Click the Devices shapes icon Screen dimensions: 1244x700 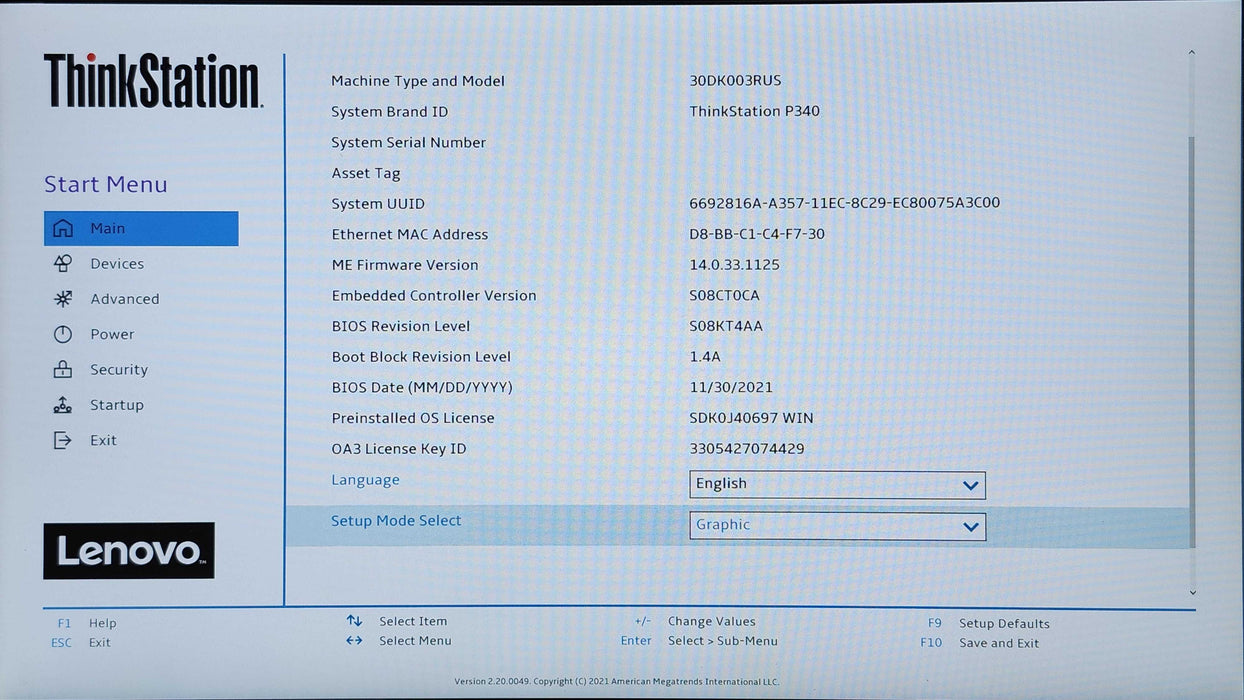tap(63, 264)
